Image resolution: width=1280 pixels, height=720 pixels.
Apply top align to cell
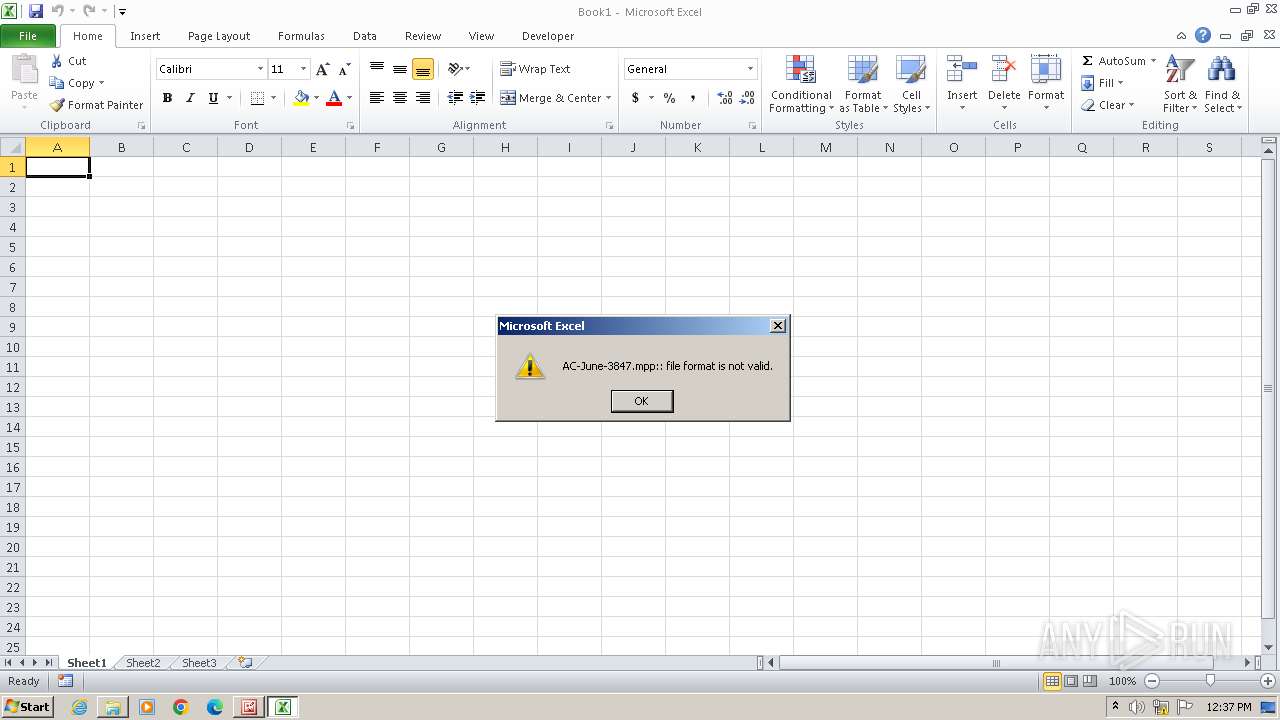click(377, 69)
